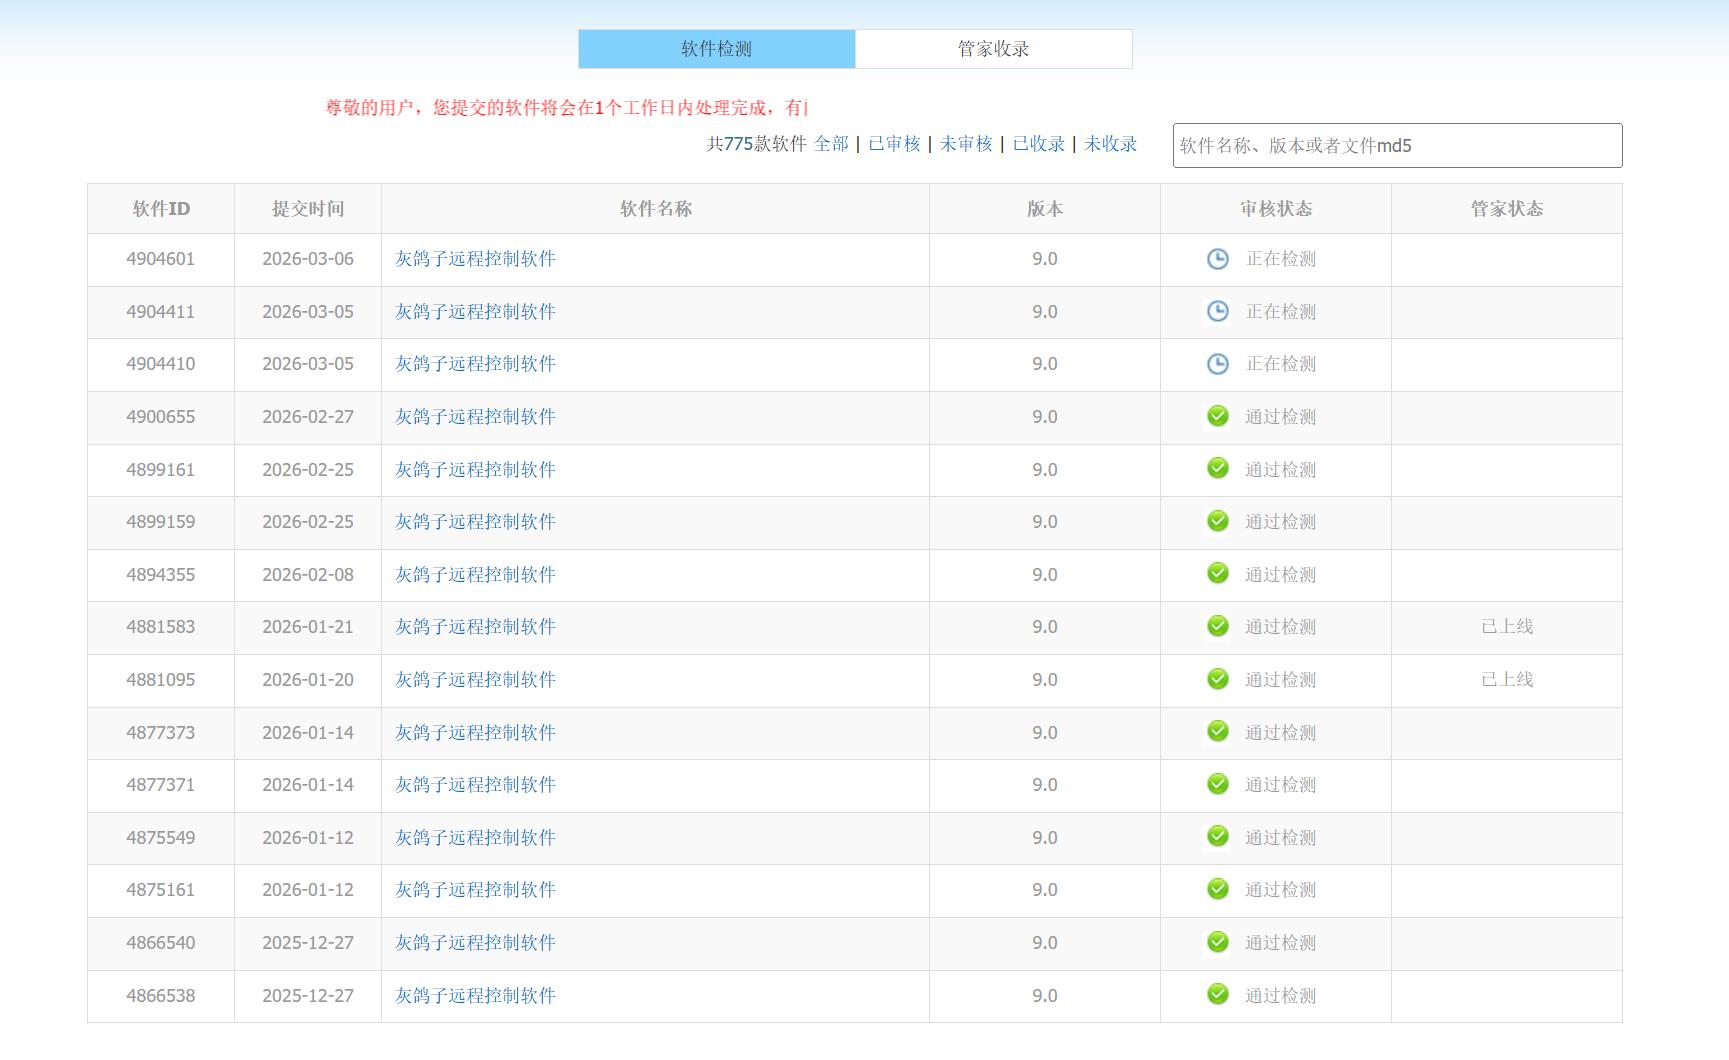Filter by 未审核 software
This screenshot has height=1060, width=1729.
point(966,144)
